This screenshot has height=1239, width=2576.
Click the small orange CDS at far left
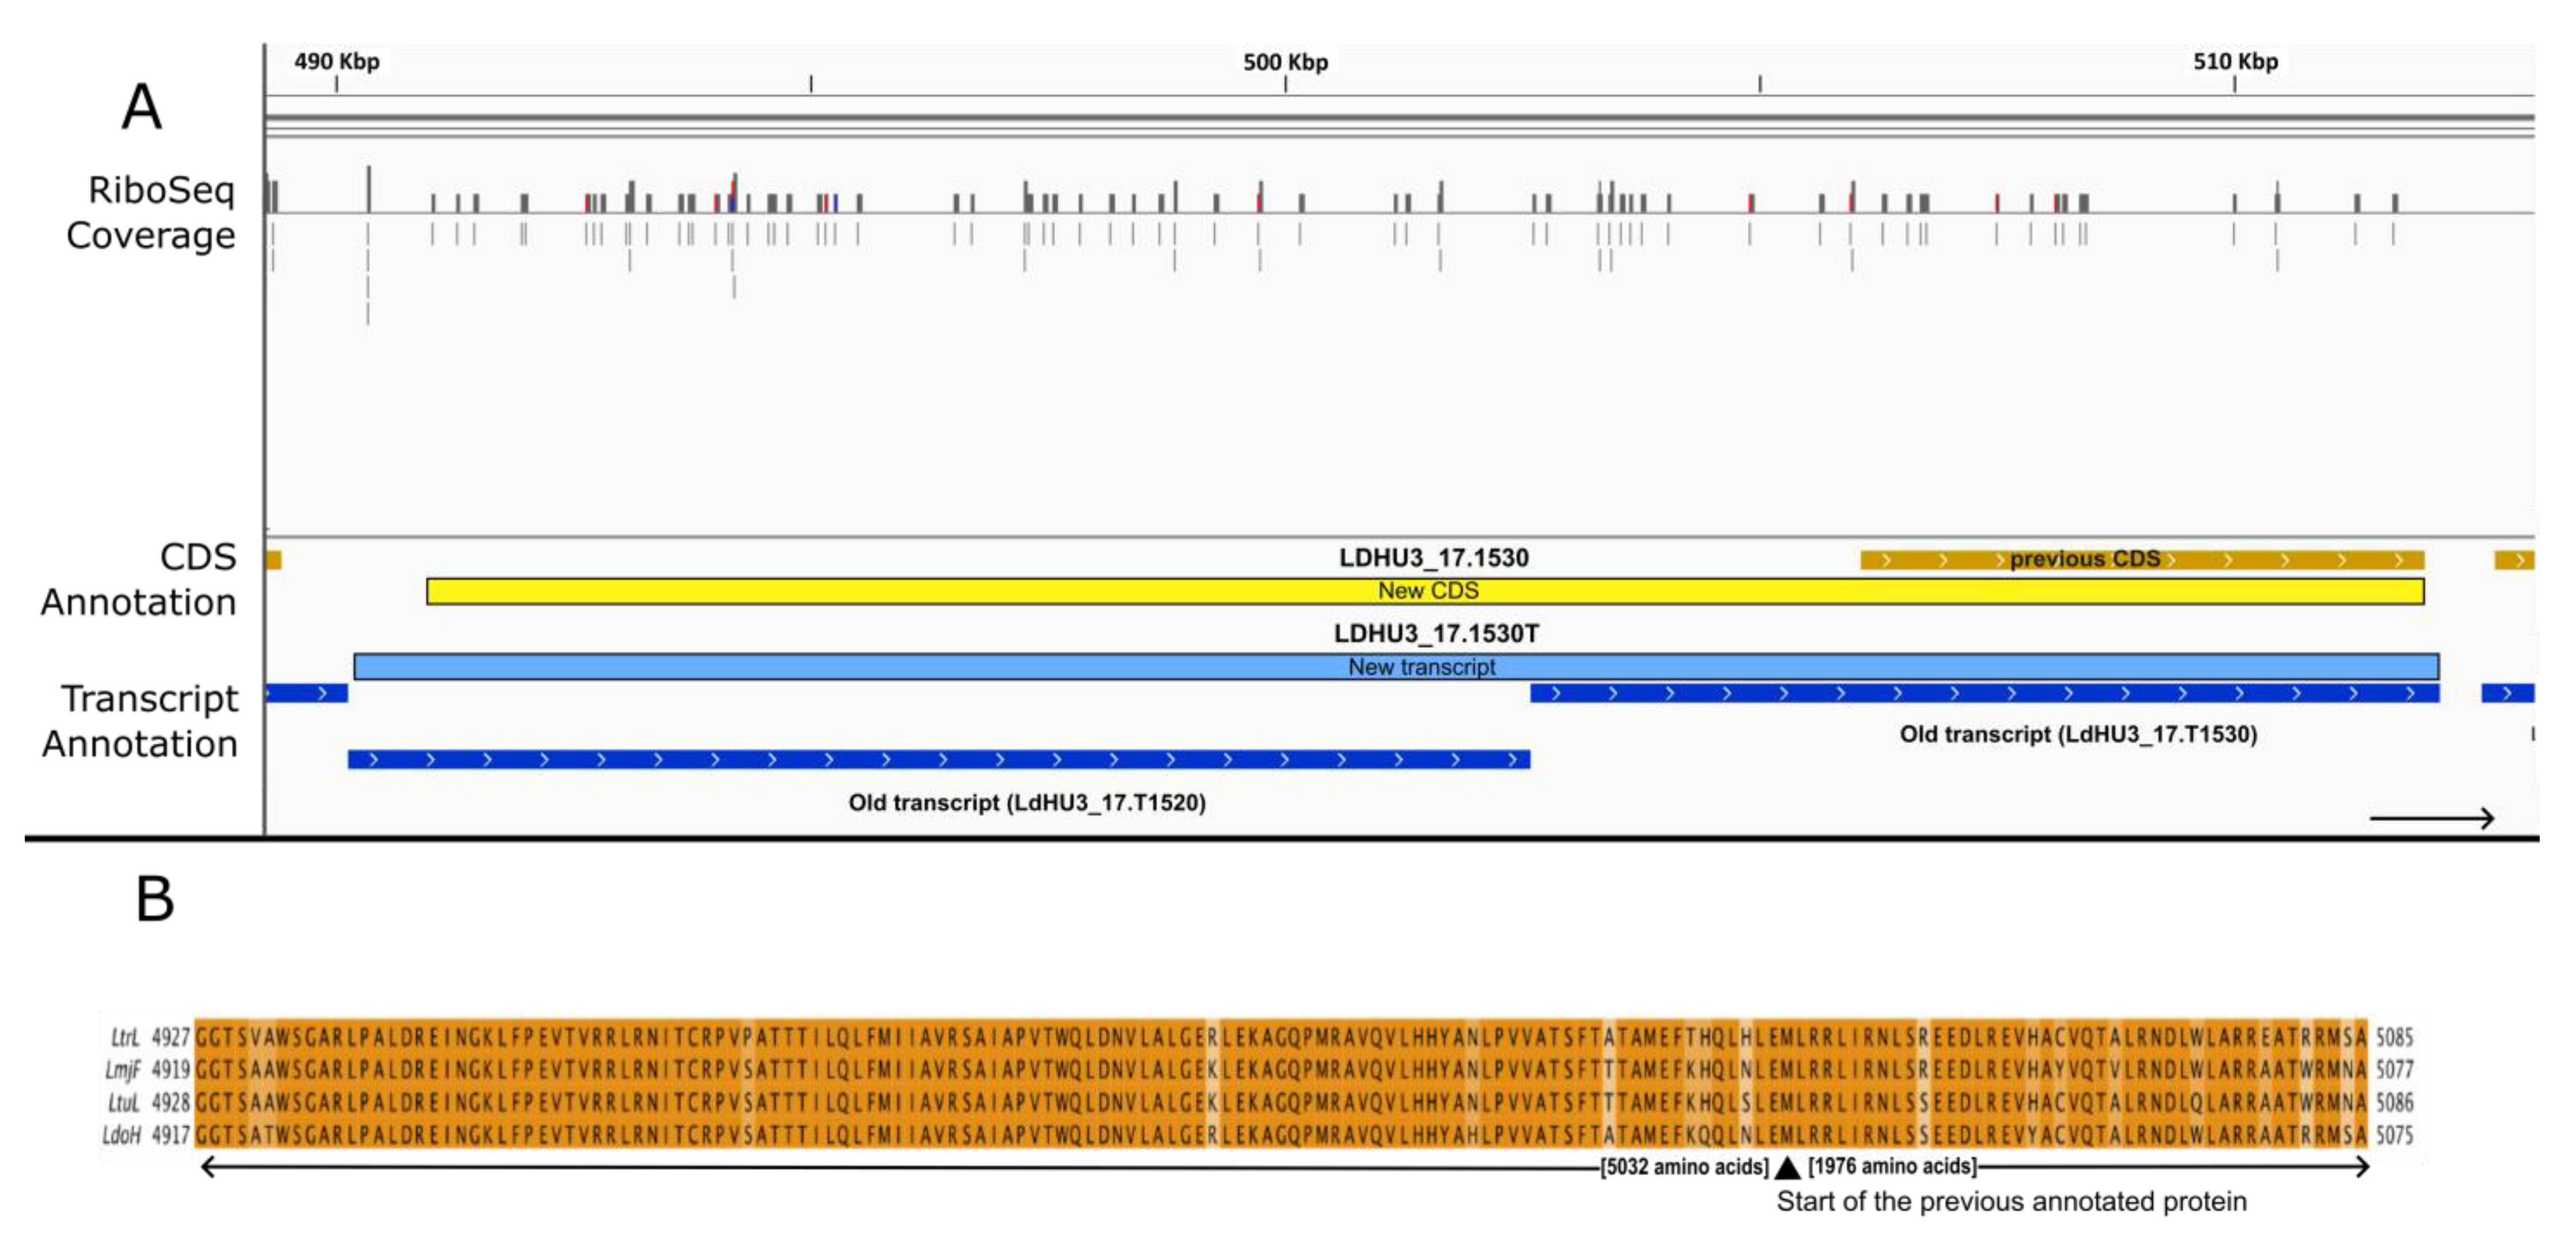click(x=274, y=560)
